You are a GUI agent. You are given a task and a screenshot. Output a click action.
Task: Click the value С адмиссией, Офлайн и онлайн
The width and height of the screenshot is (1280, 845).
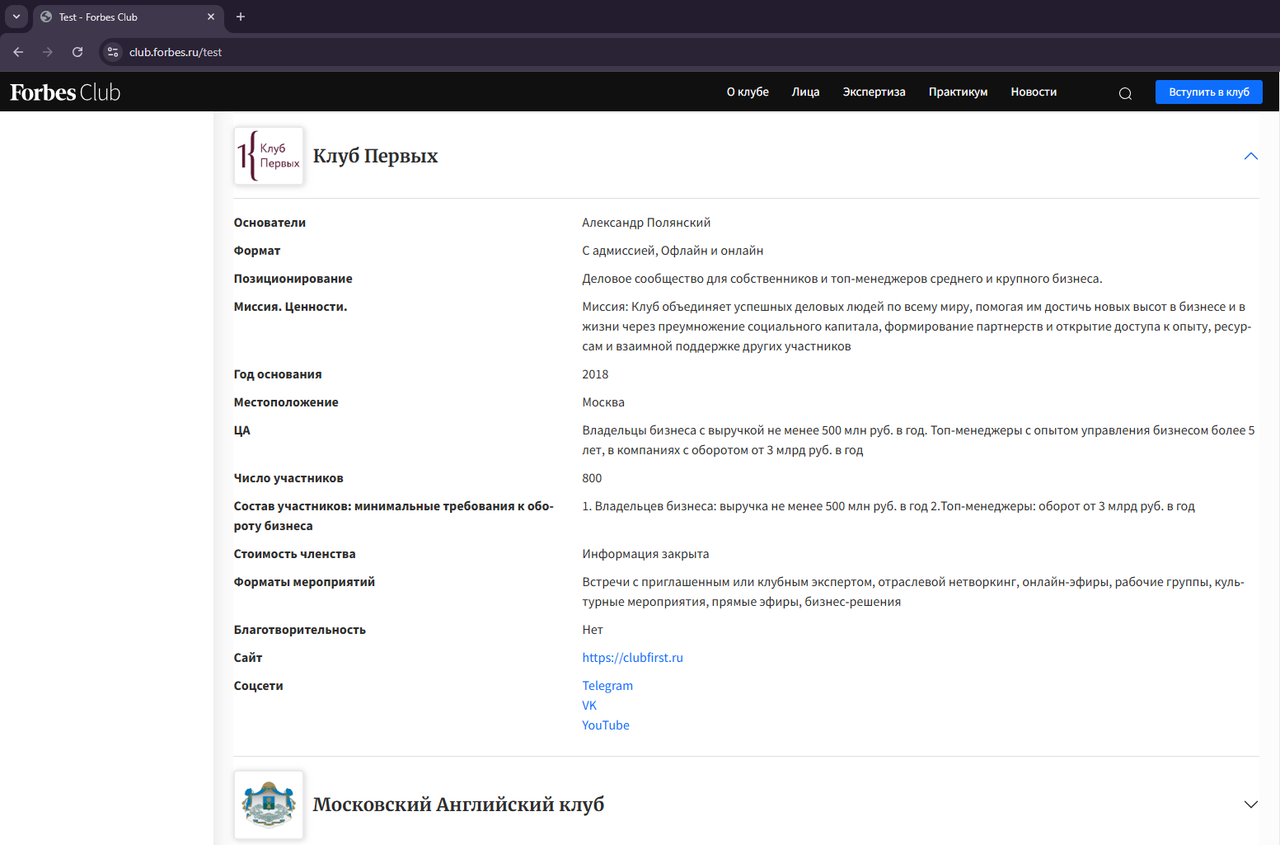coord(673,251)
